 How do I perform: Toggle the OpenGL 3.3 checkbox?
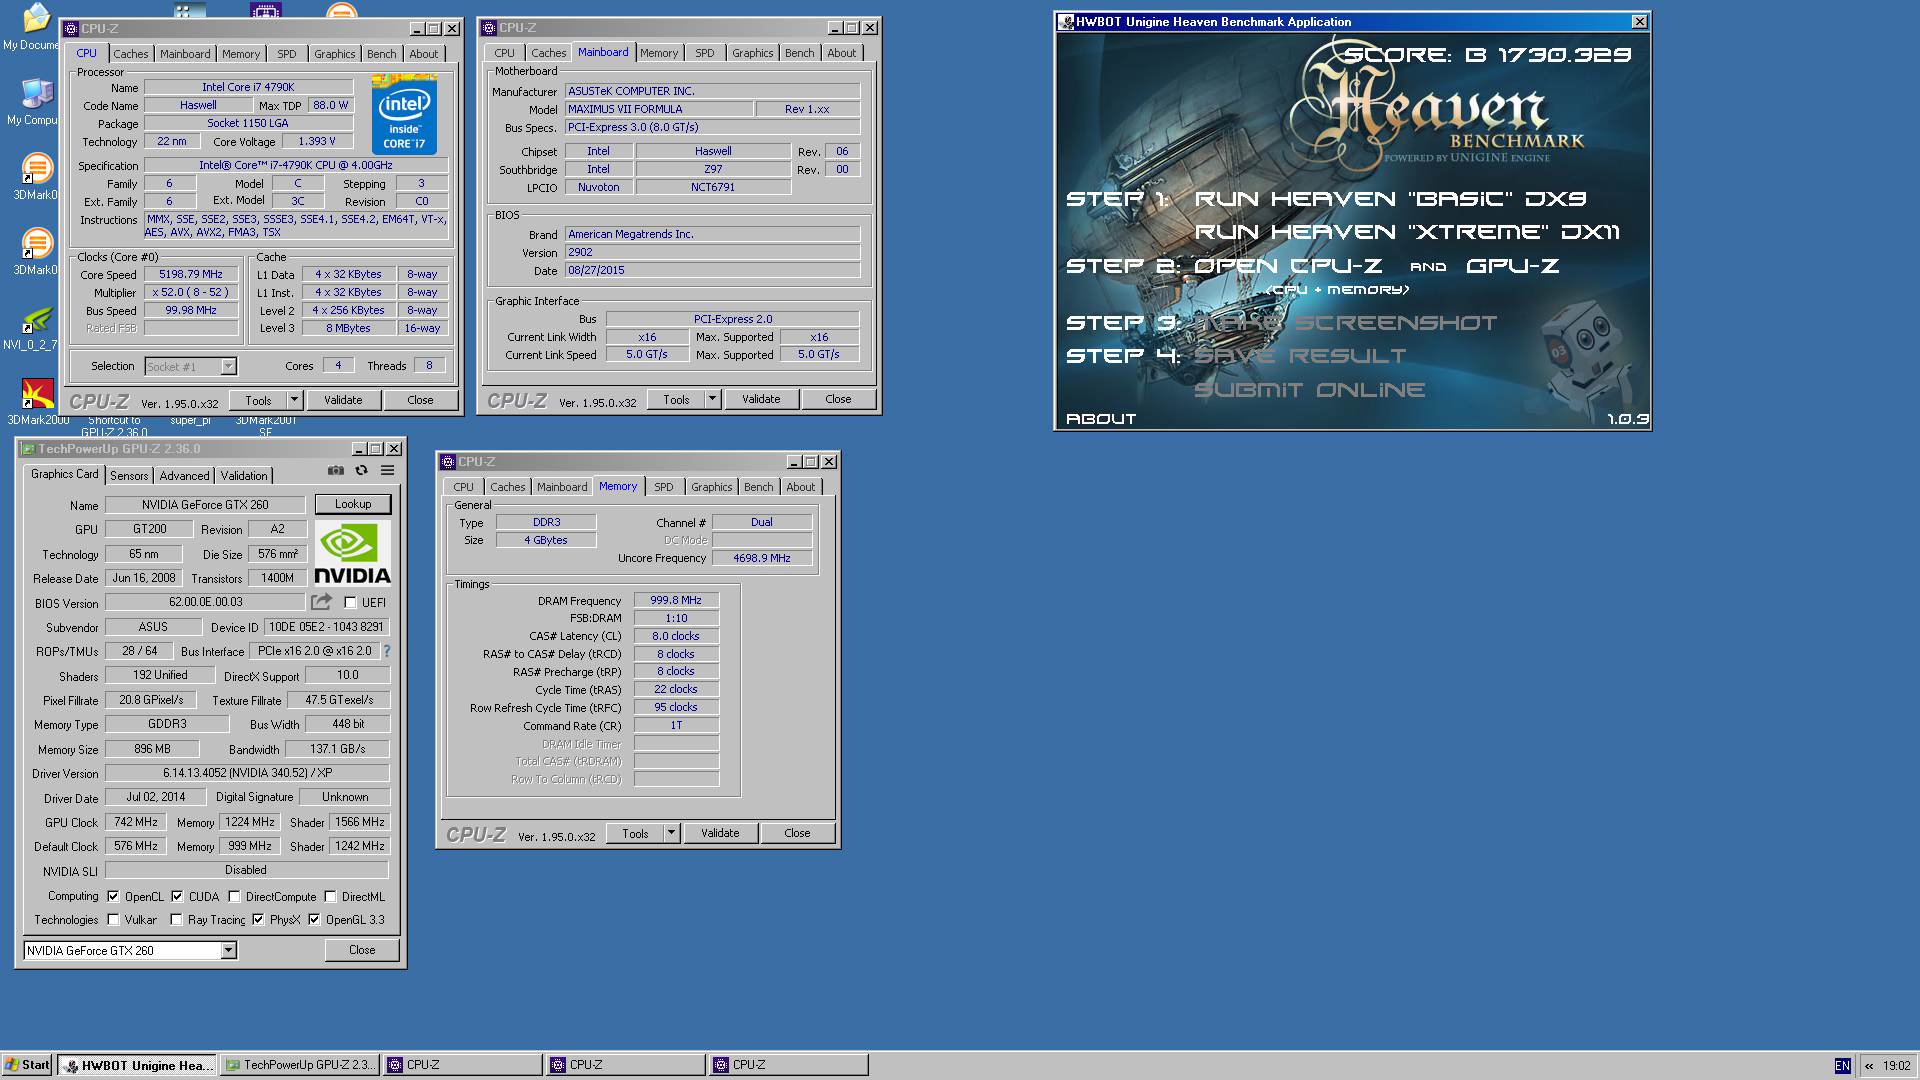[314, 920]
